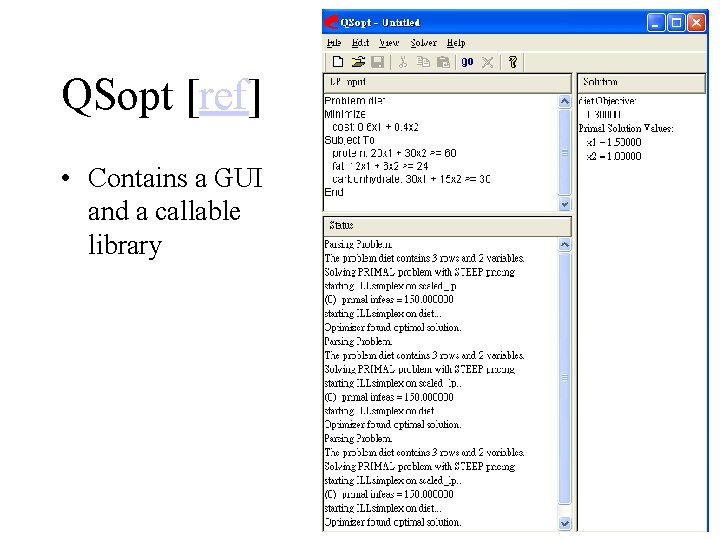The height and width of the screenshot is (540, 720).
Task: Click the Save disk toolbar icon
Action: [377, 62]
